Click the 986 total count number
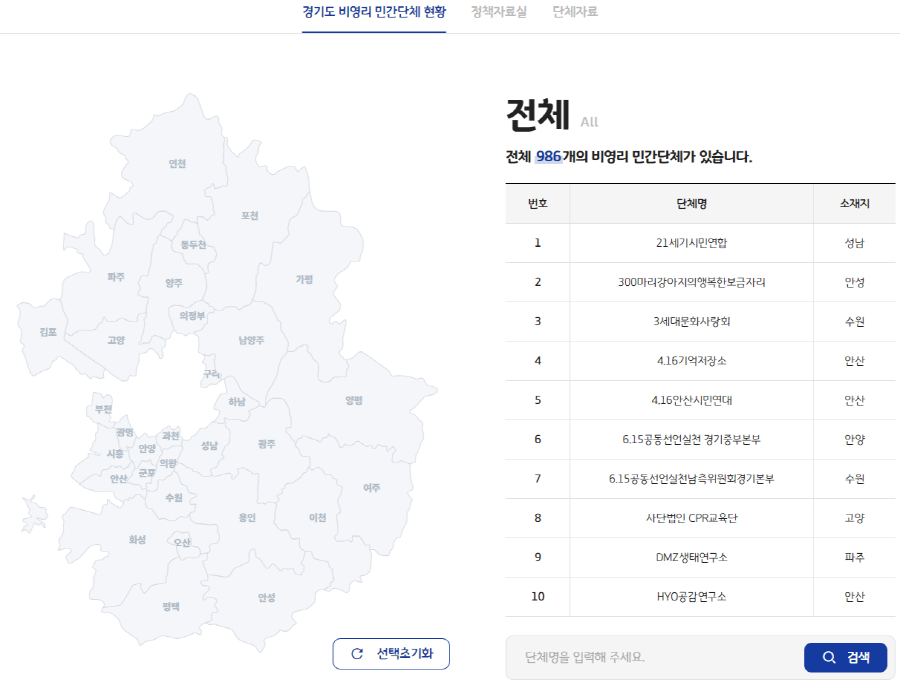The height and width of the screenshot is (681, 900). click(548, 156)
